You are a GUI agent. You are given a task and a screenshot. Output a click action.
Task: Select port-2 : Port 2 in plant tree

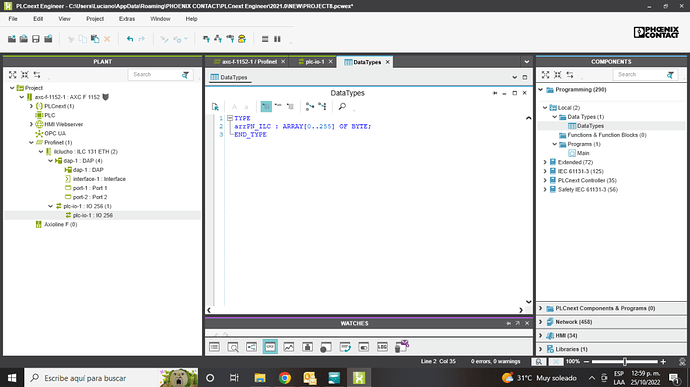90,197
